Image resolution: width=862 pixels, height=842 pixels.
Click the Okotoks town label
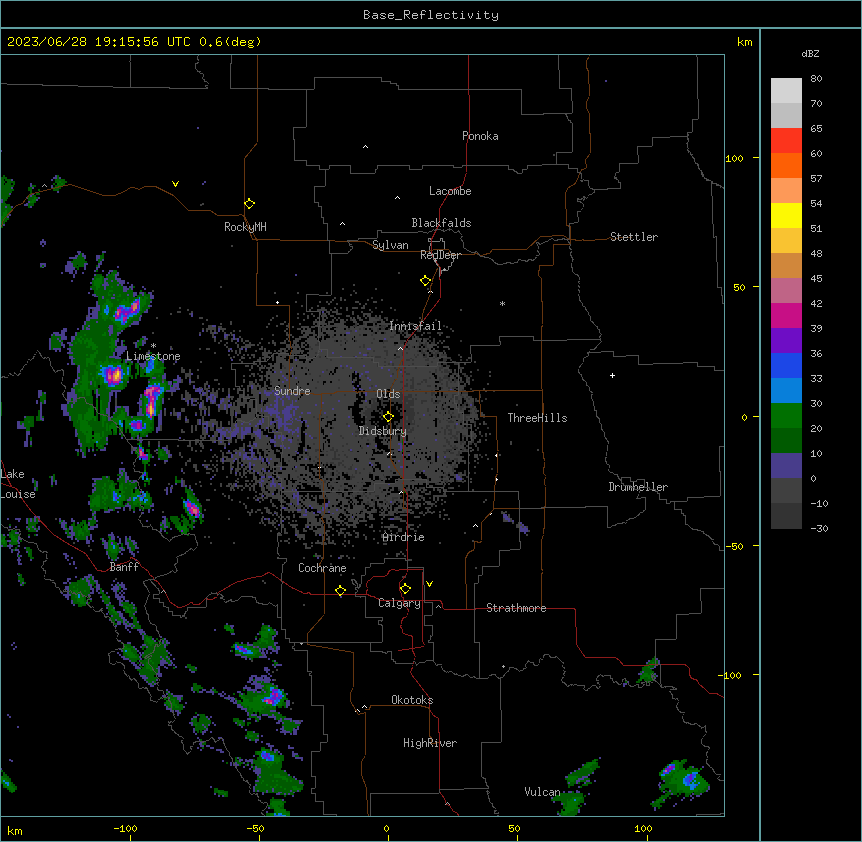coord(412,700)
